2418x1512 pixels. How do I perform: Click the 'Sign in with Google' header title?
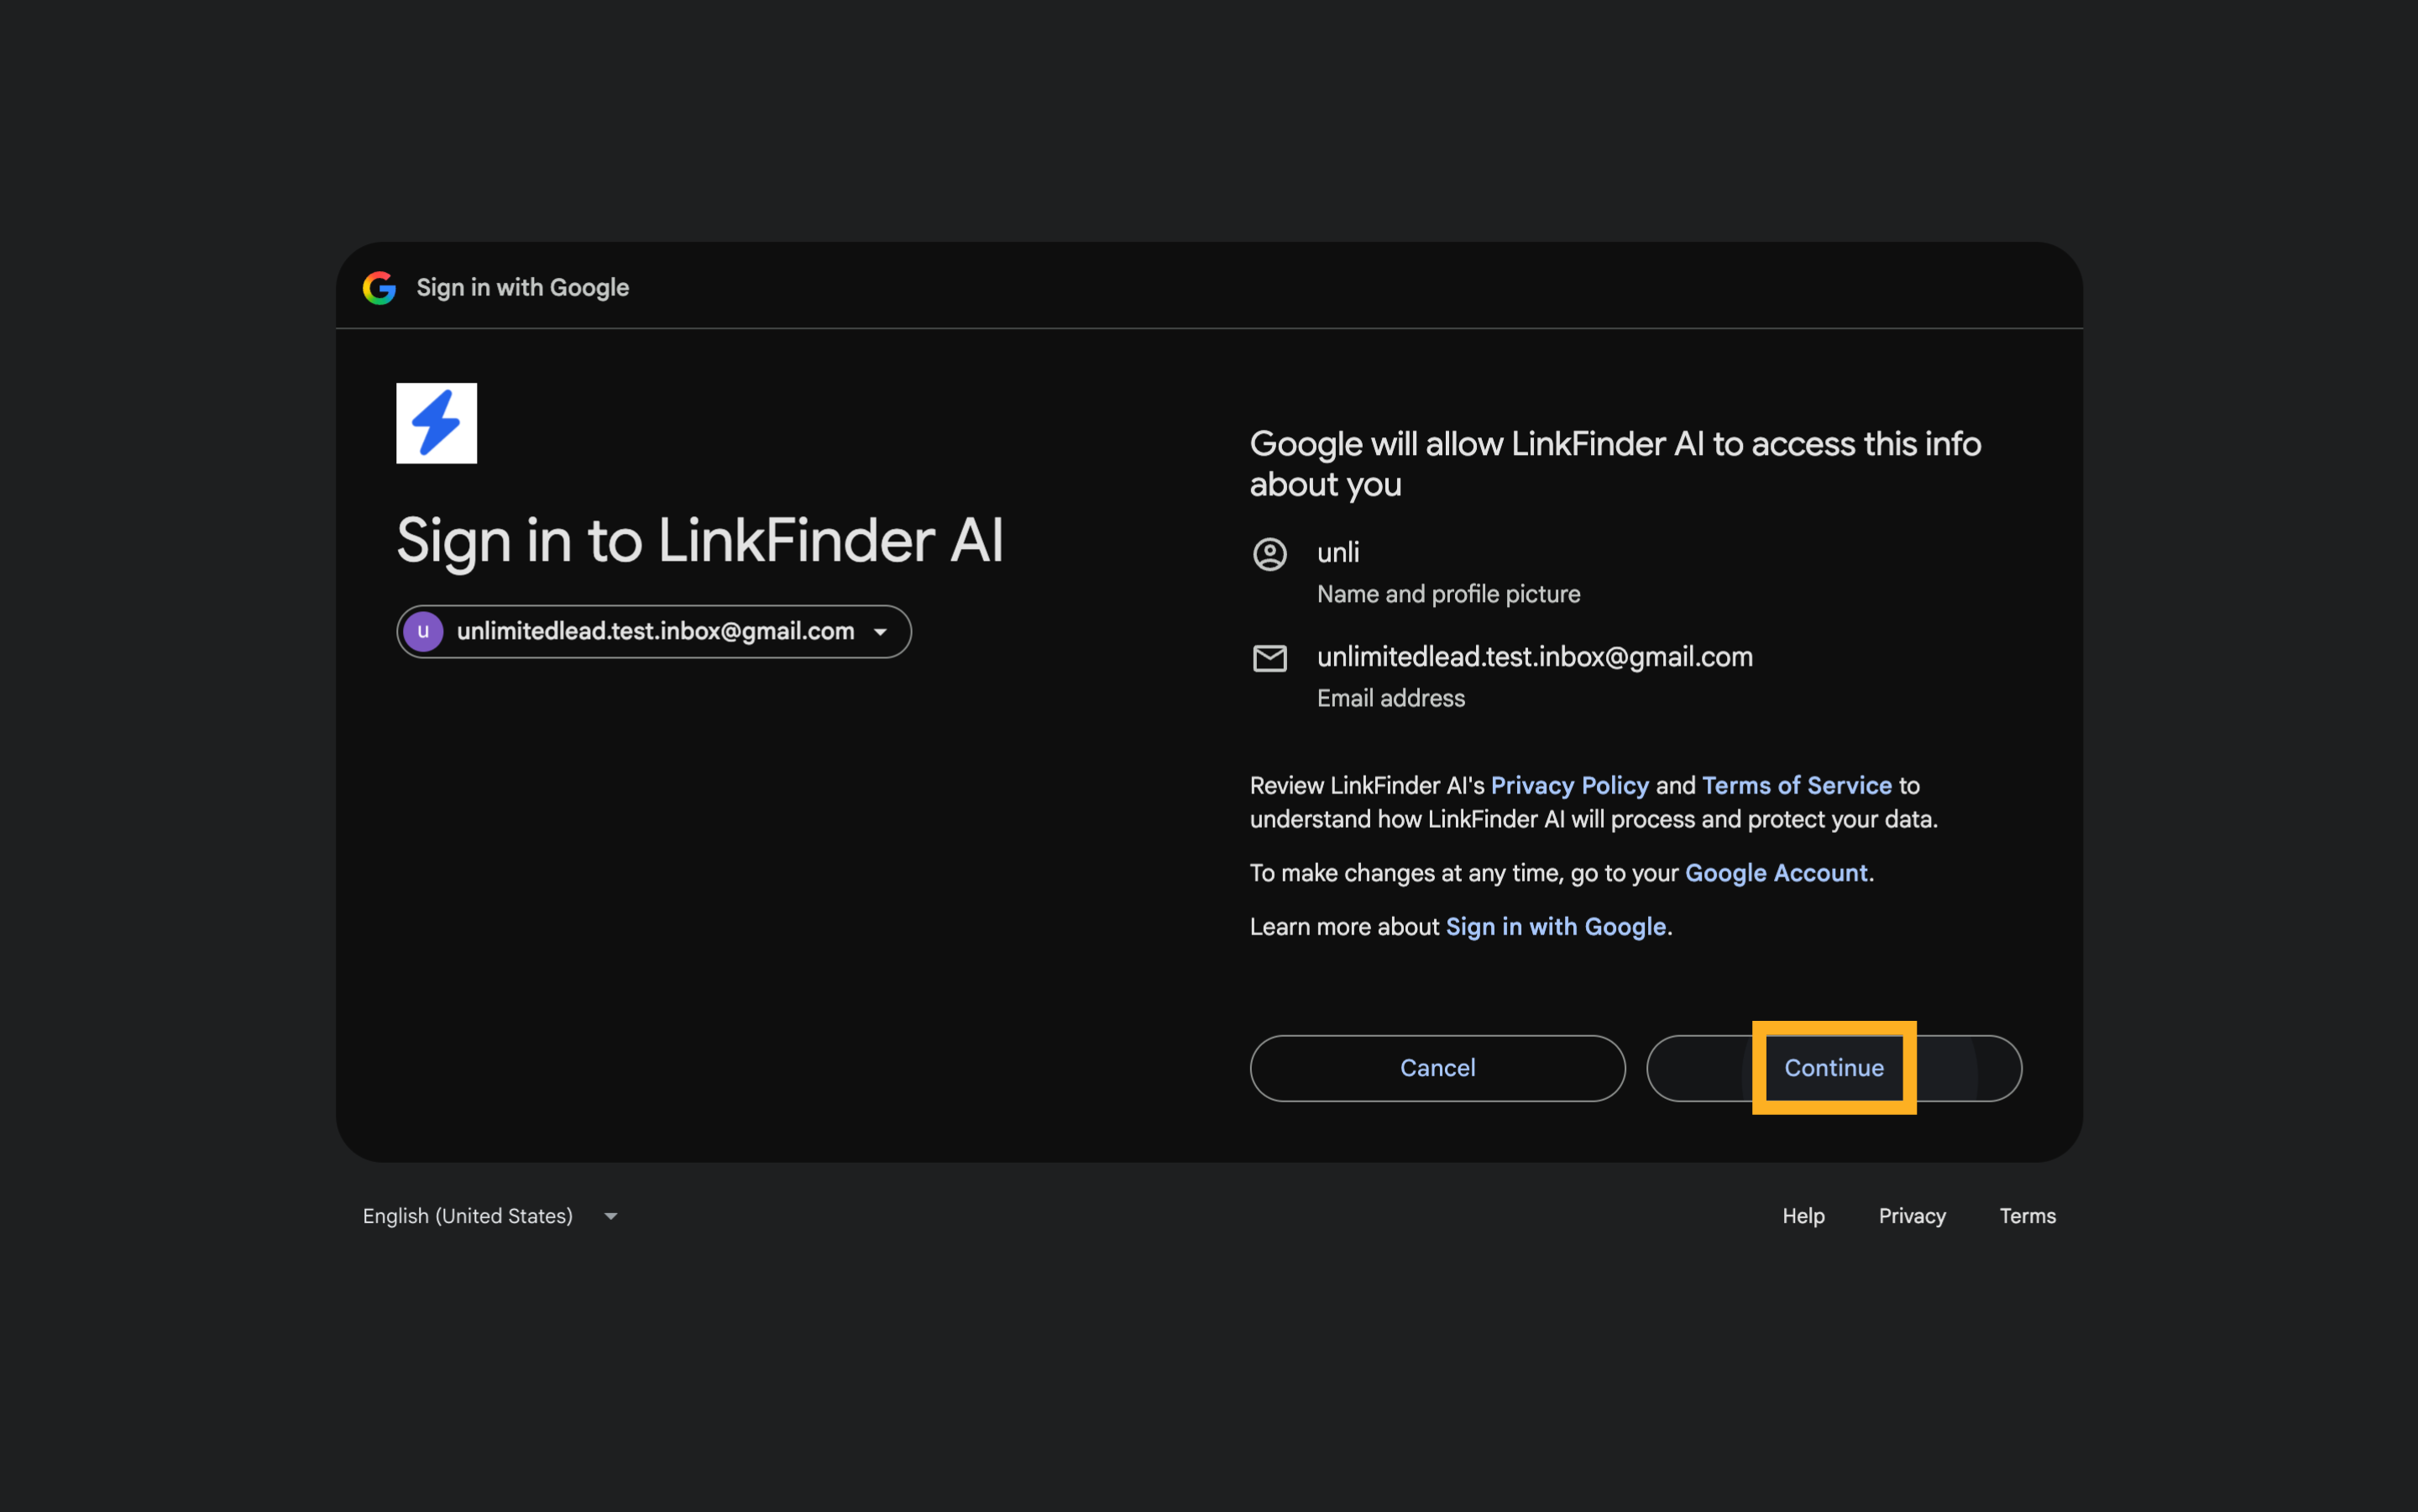(x=523, y=288)
